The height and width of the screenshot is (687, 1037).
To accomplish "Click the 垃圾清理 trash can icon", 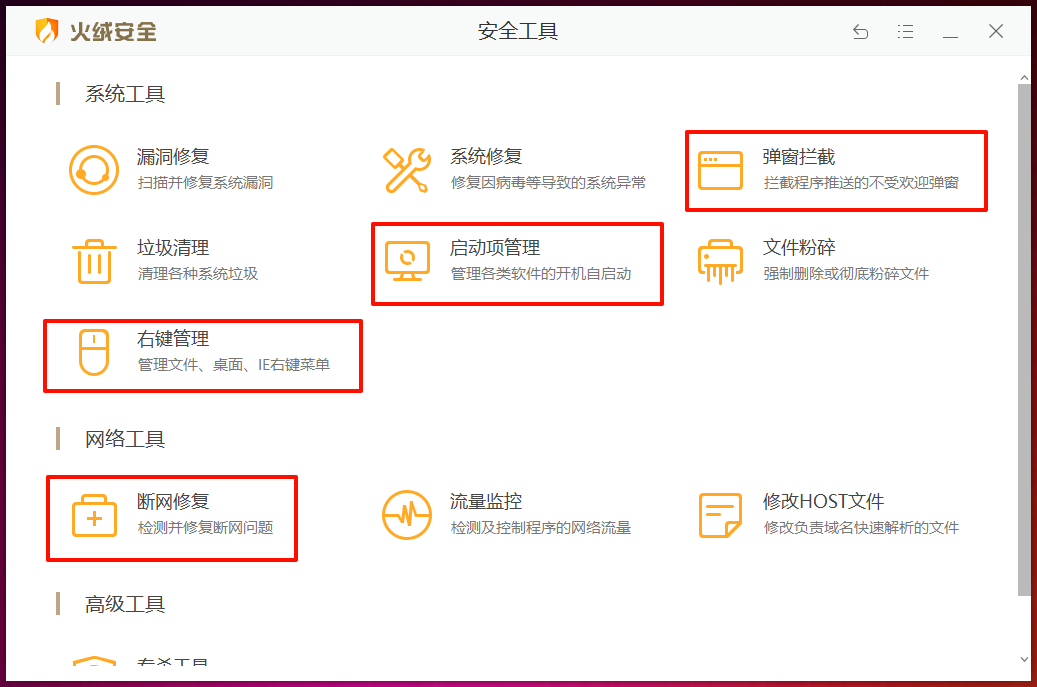I will pyautogui.click(x=94, y=261).
